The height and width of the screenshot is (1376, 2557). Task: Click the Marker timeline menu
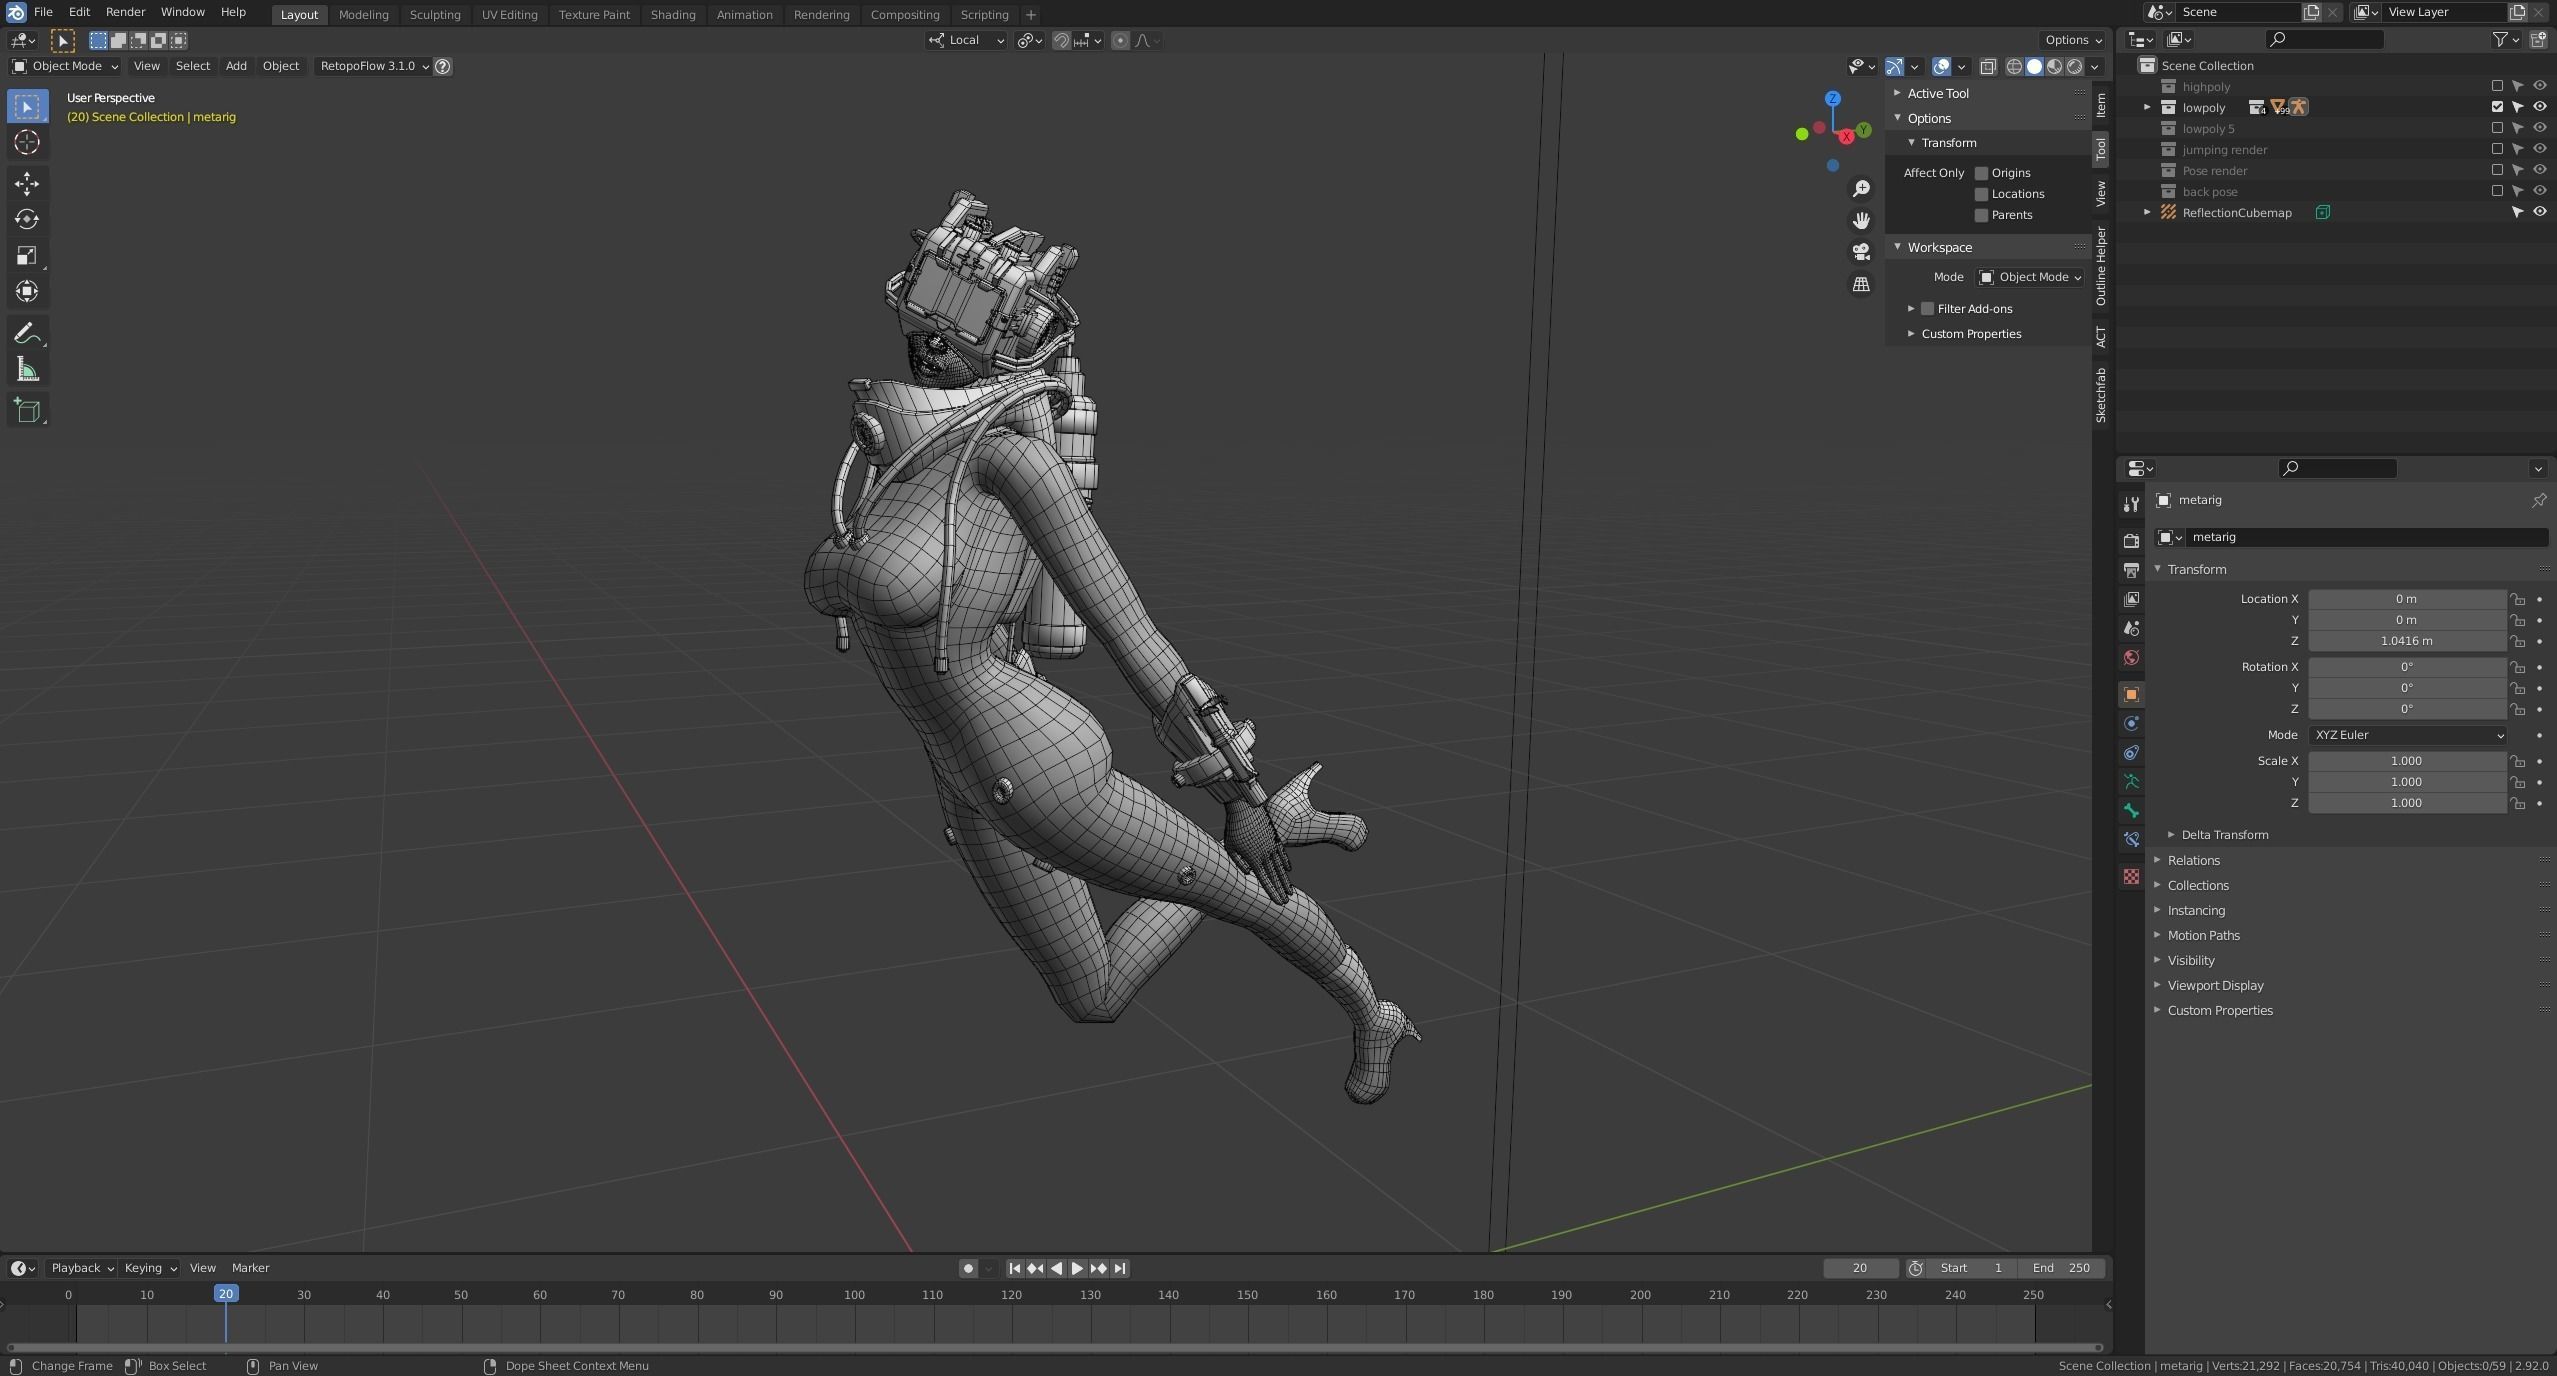click(x=250, y=1268)
